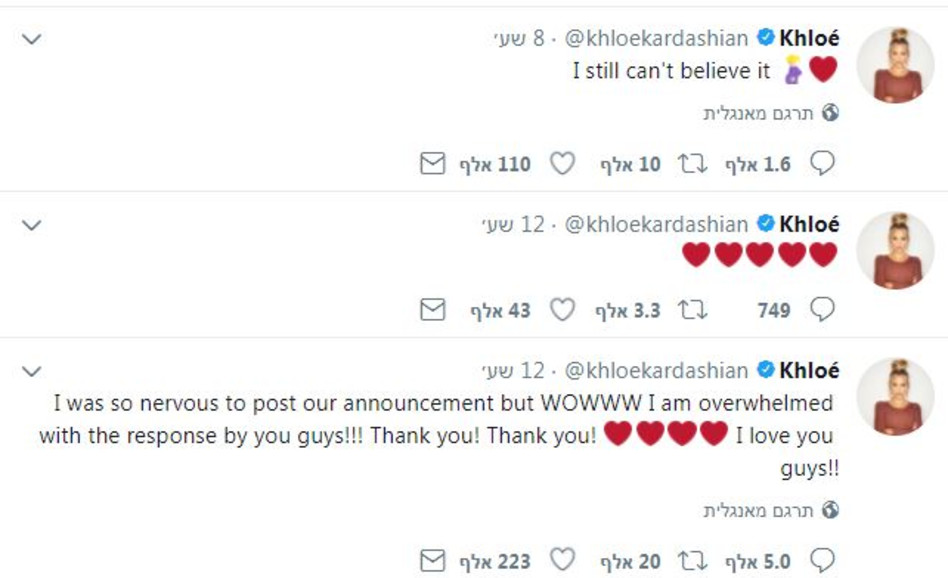The image size is (948, 578).
Task: Retweet the "I was so nervous" announcement tweet
Action: (692, 560)
